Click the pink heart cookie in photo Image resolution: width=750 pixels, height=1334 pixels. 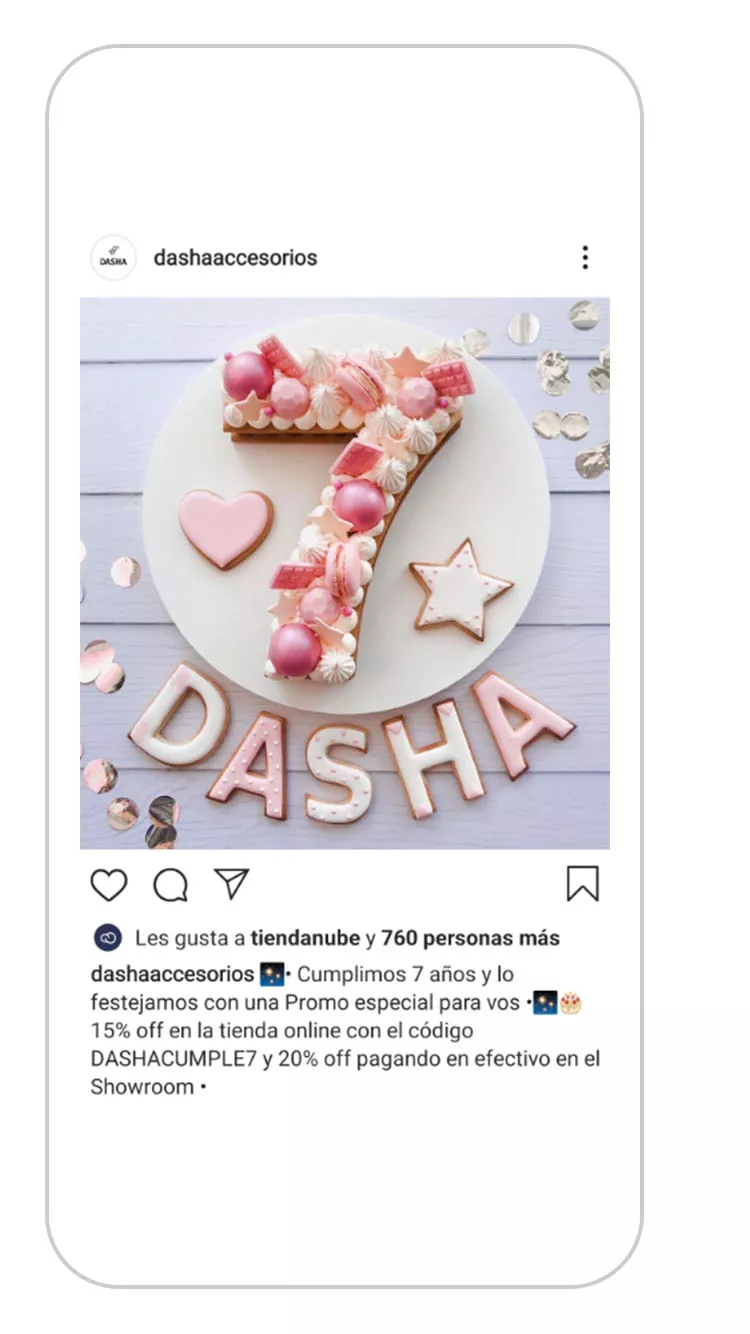tap(225, 528)
